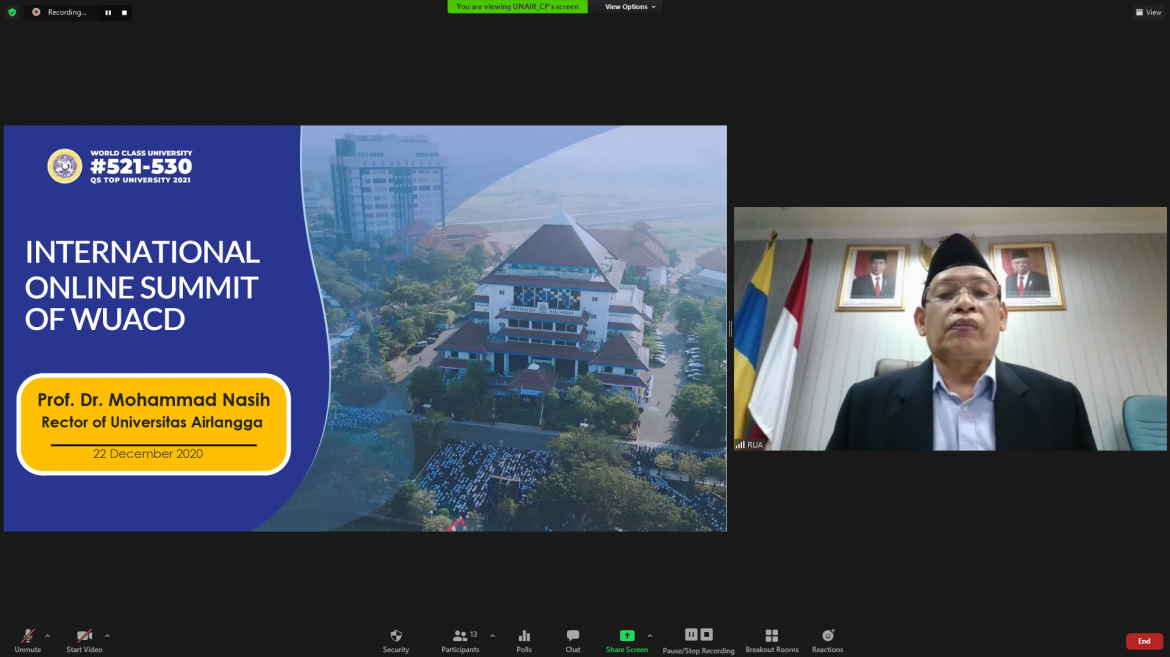
Task: Click the "INTERNATIONAL ONLINE SUMMIT OF WUACD" title
Action: click(x=142, y=285)
